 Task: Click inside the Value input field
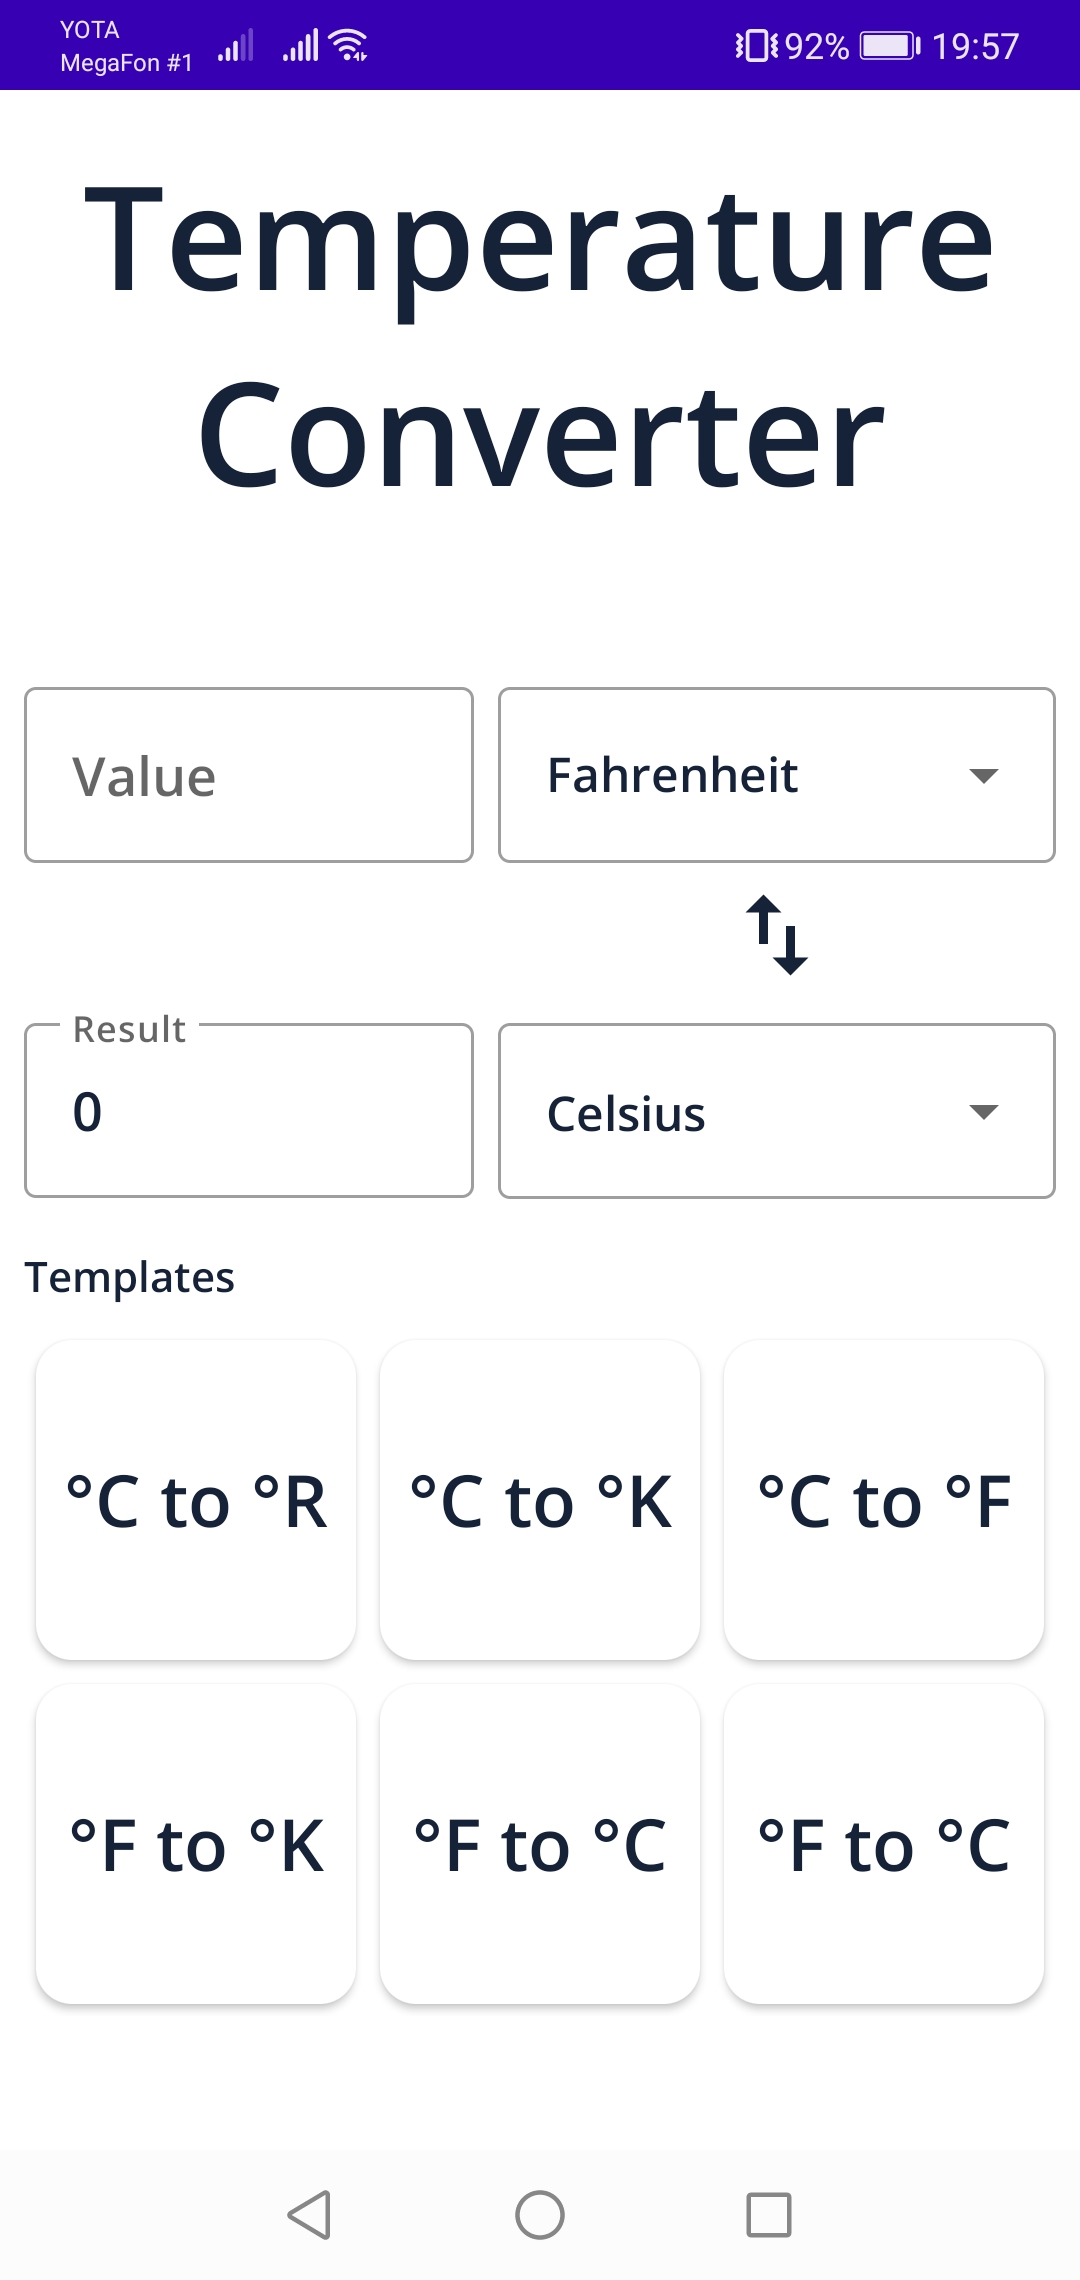(249, 774)
